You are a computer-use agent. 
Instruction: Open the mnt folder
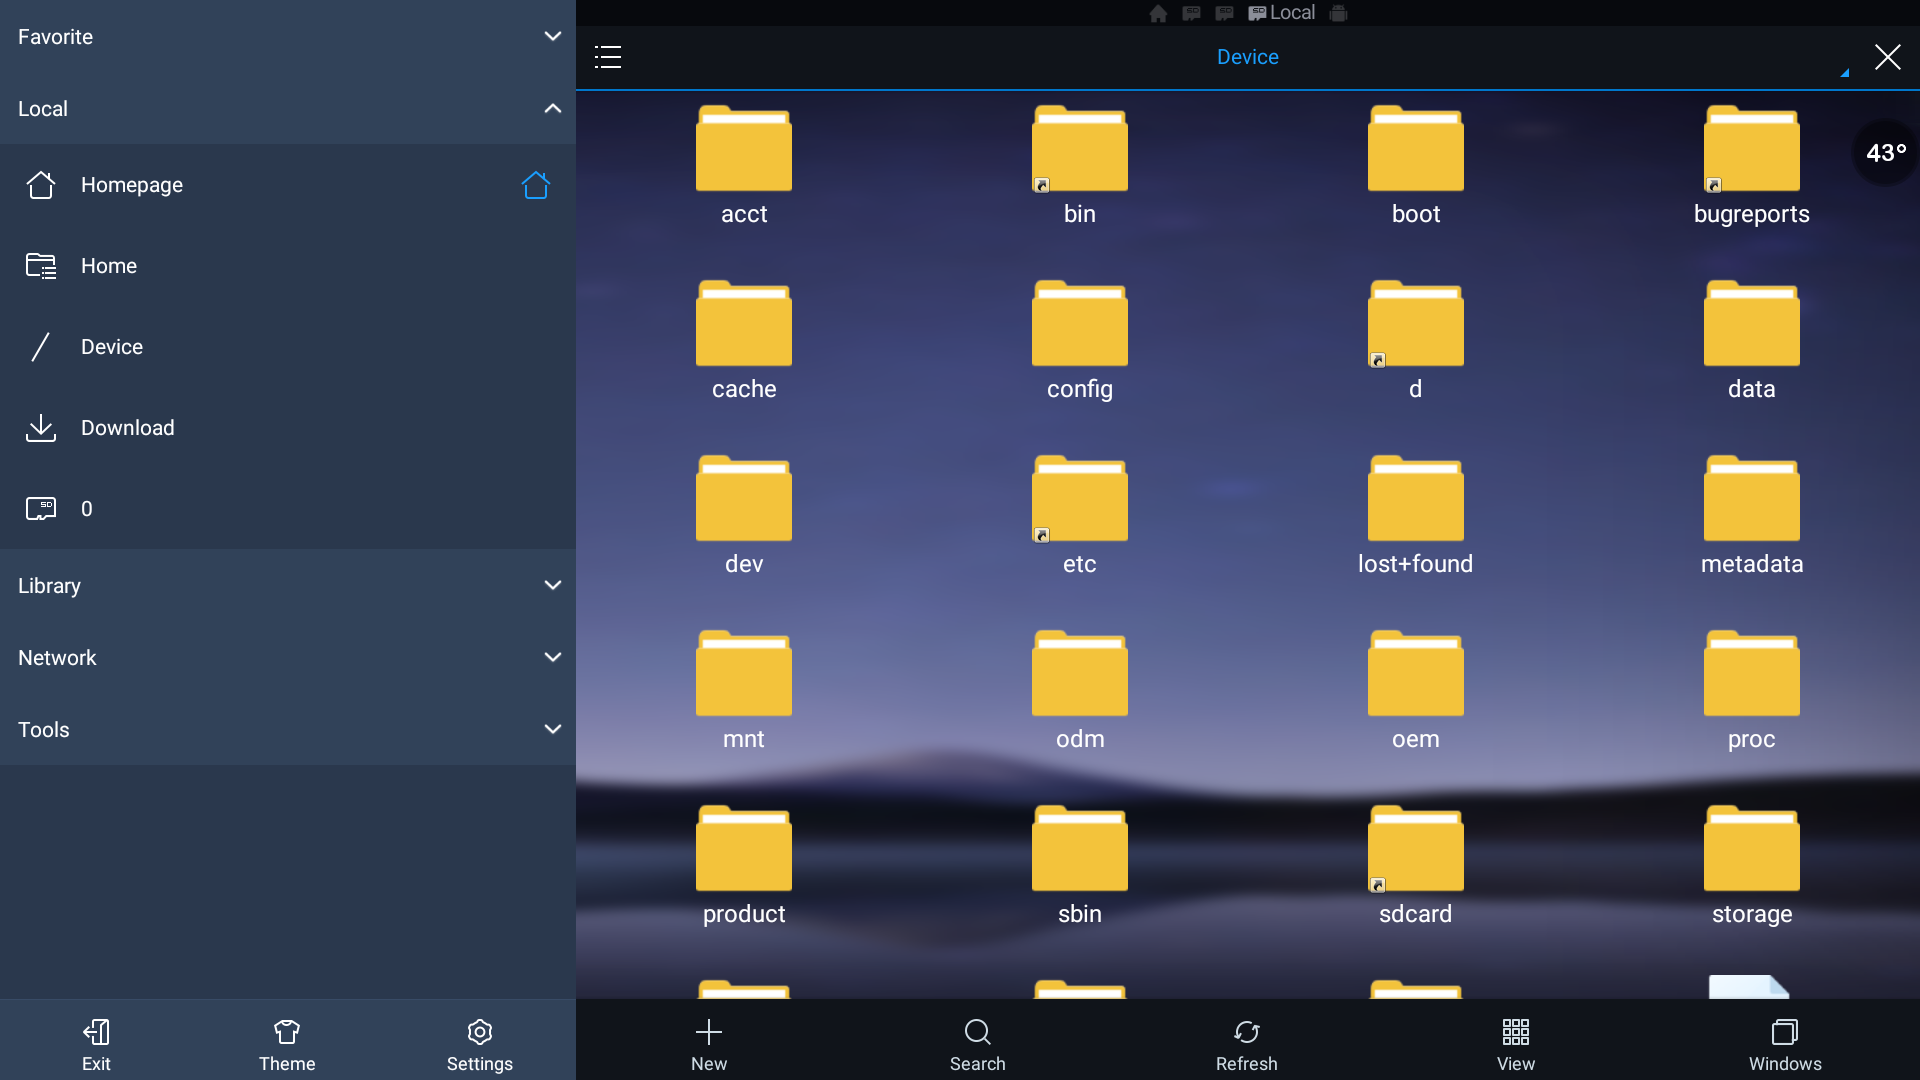[x=744, y=692]
